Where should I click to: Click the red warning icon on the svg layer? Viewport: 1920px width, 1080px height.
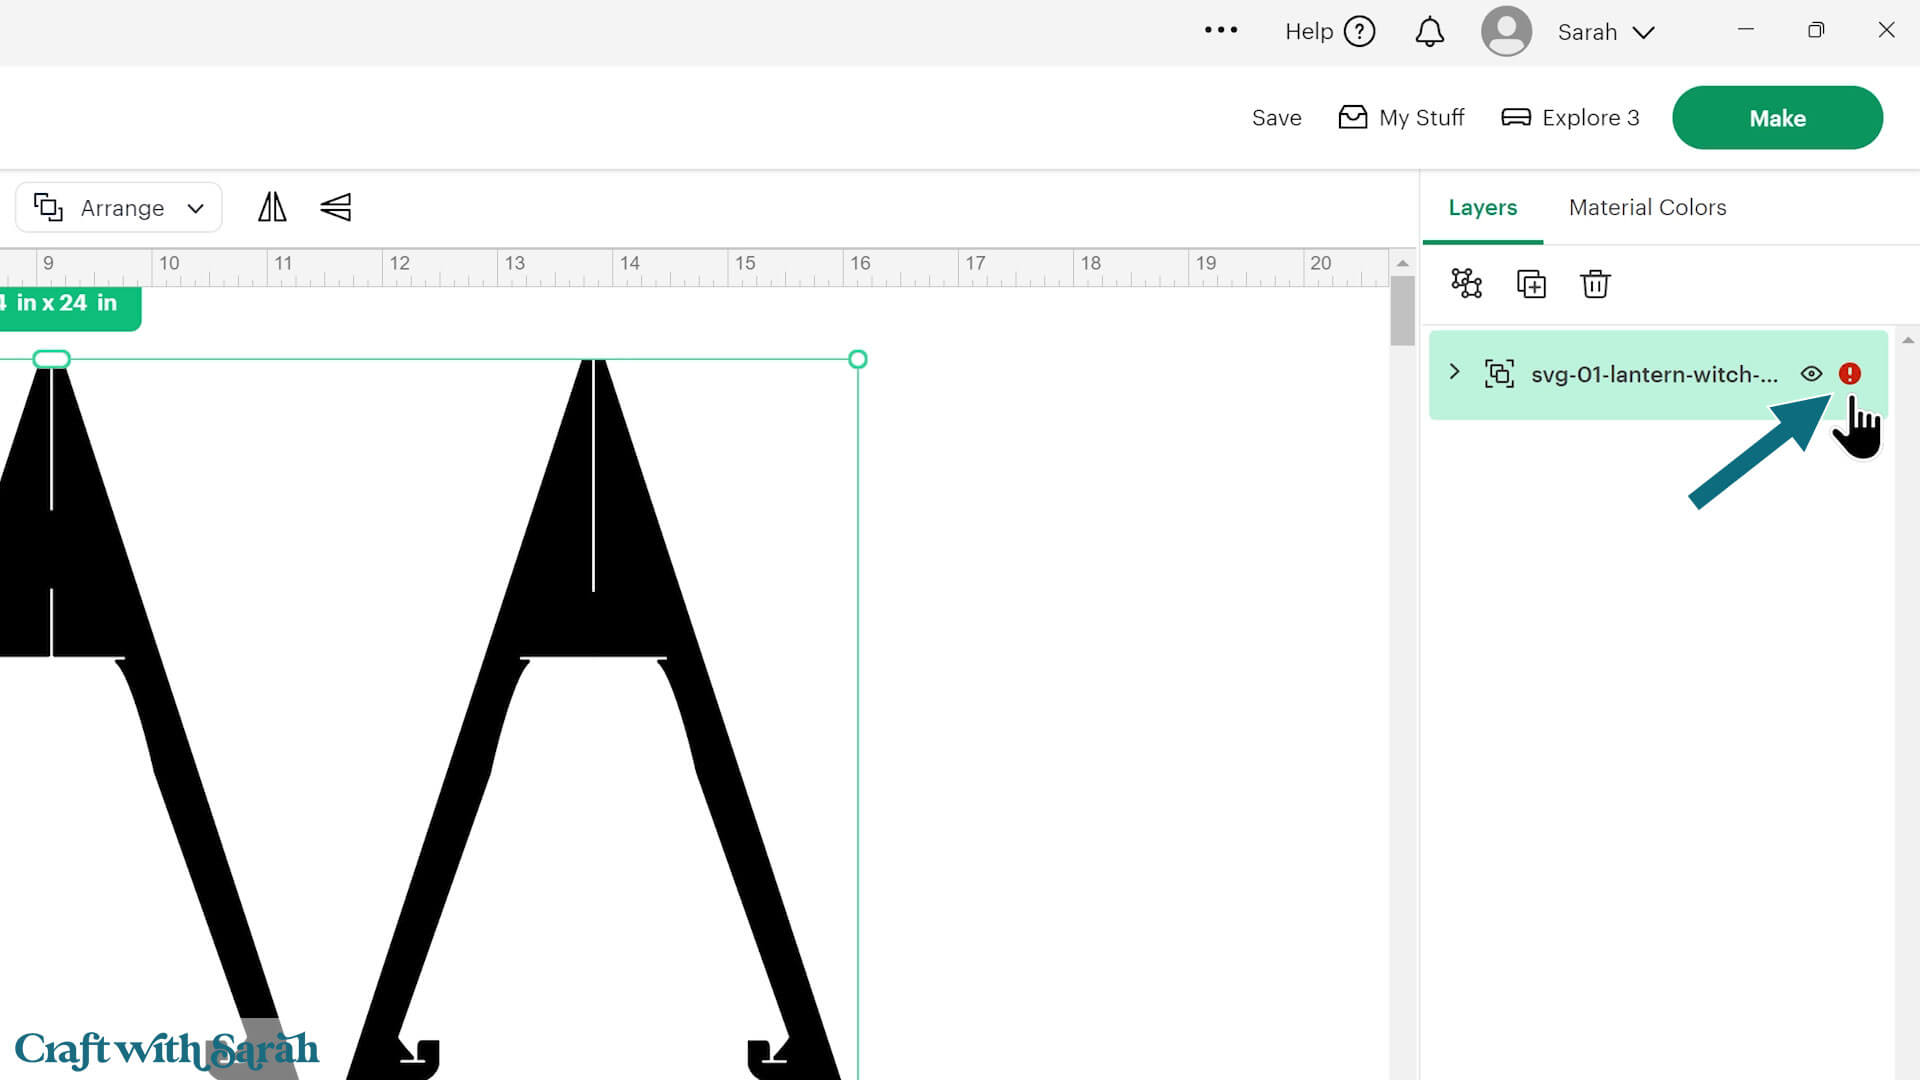click(1849, 374)
